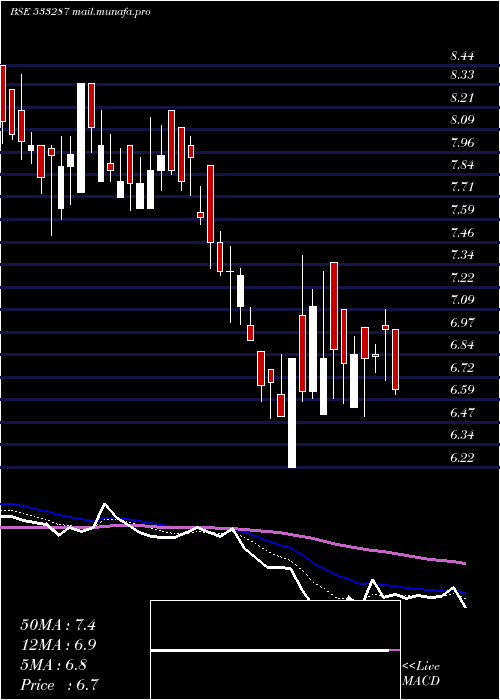Click the 6.34 price axis label

[x=462, y=435]
